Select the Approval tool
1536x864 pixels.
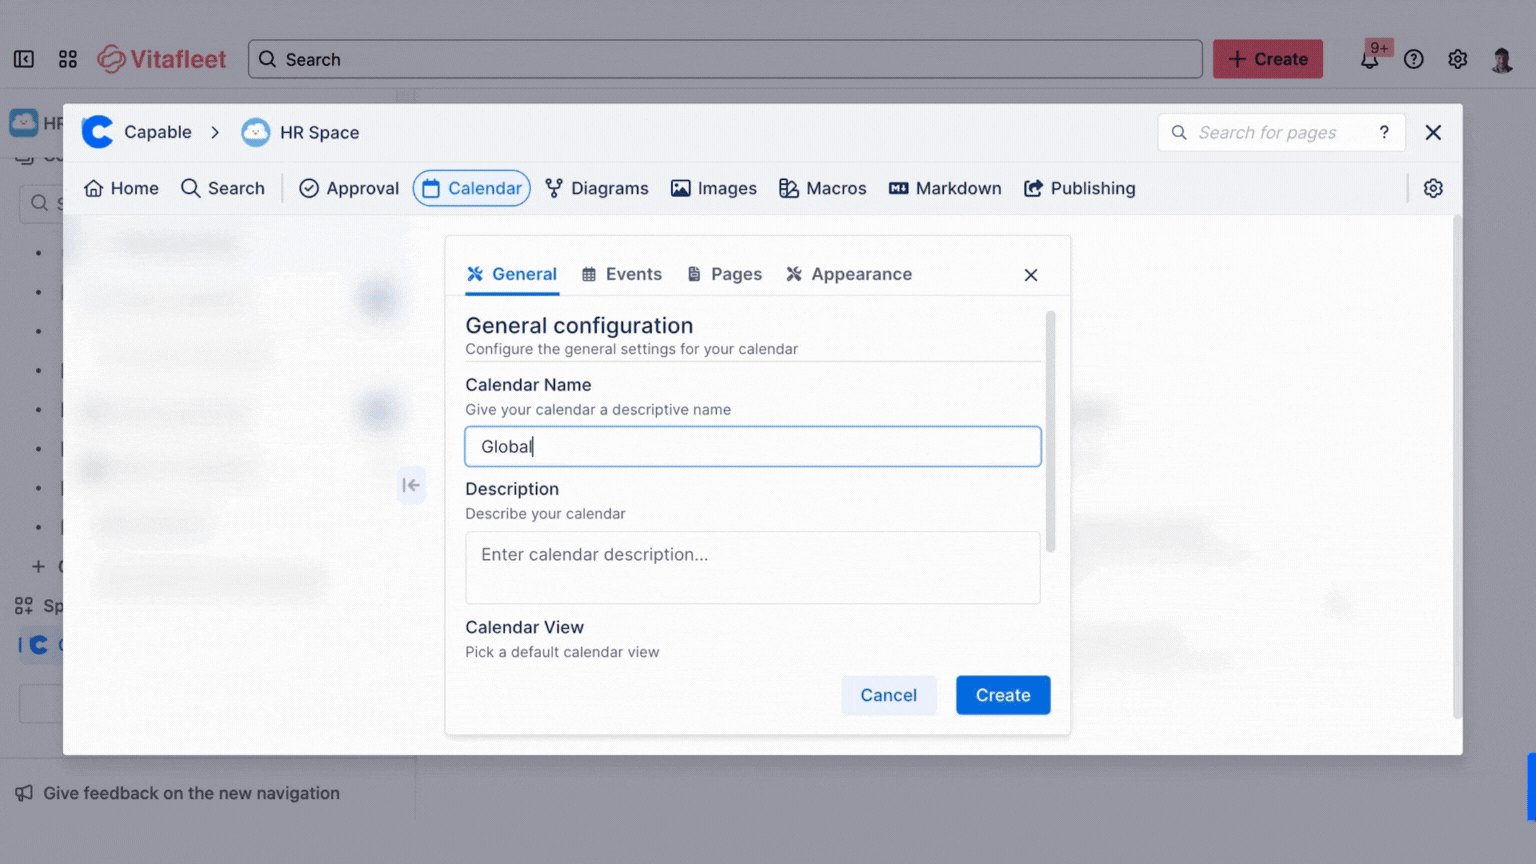click(348, 188)
